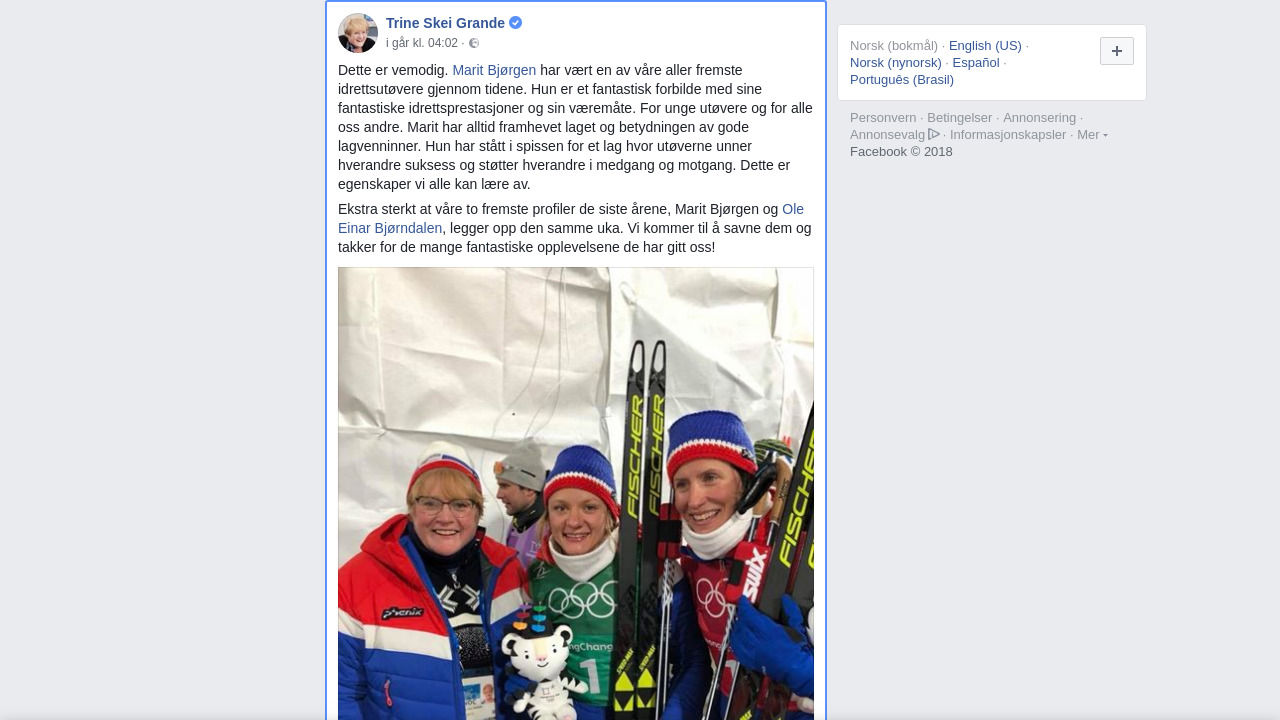Open the Annonsevalg footer link
This screenshot has height=720, width=1280.
(888, 134)
